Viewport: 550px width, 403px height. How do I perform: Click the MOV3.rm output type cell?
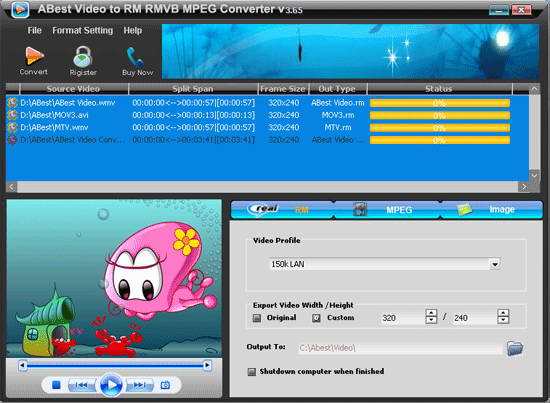[338, 115]
